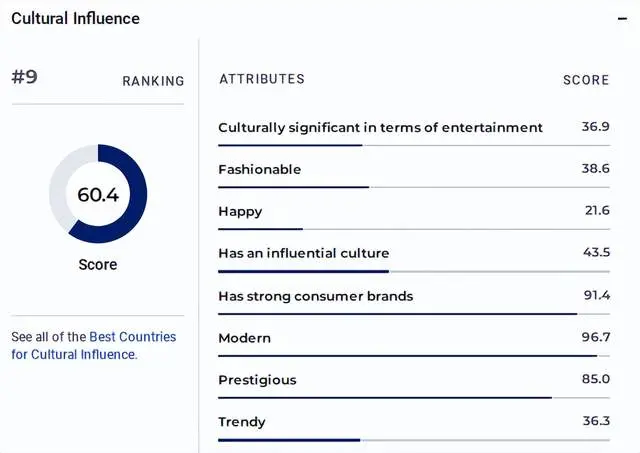The image size is (640, 453).
Task: Click the Cultural Influence panel heading
Action: 75,19
